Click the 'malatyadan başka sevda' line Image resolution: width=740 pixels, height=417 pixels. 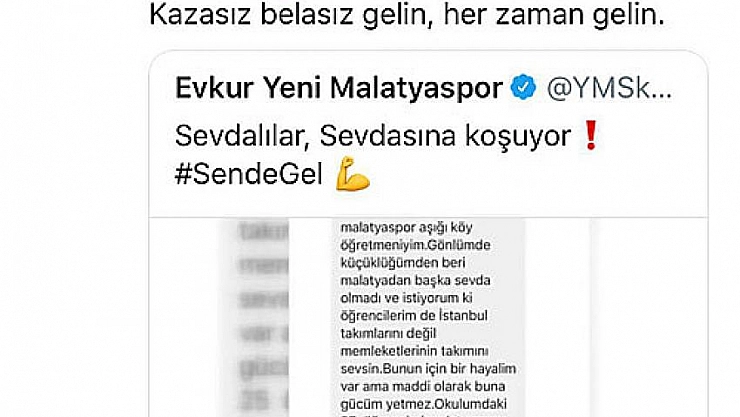click(x=415, y=280)
